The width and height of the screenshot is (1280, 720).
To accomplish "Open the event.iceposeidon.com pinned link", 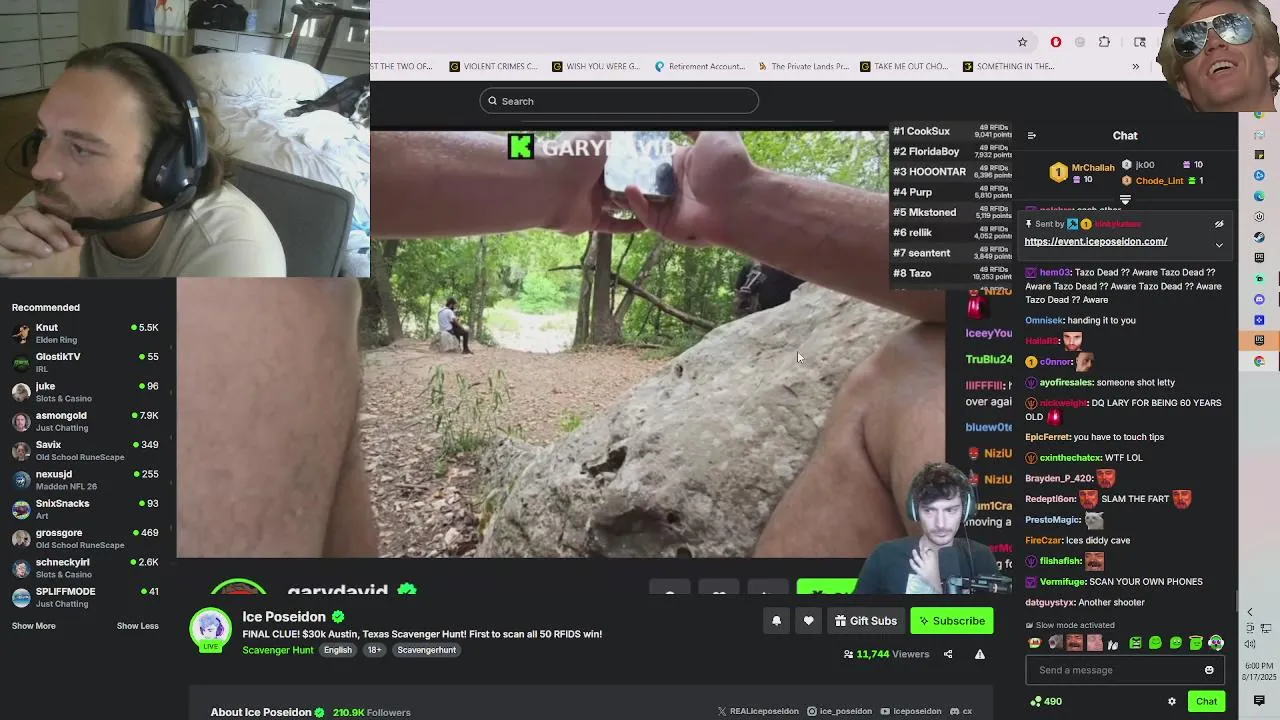I will point(1096,241).
